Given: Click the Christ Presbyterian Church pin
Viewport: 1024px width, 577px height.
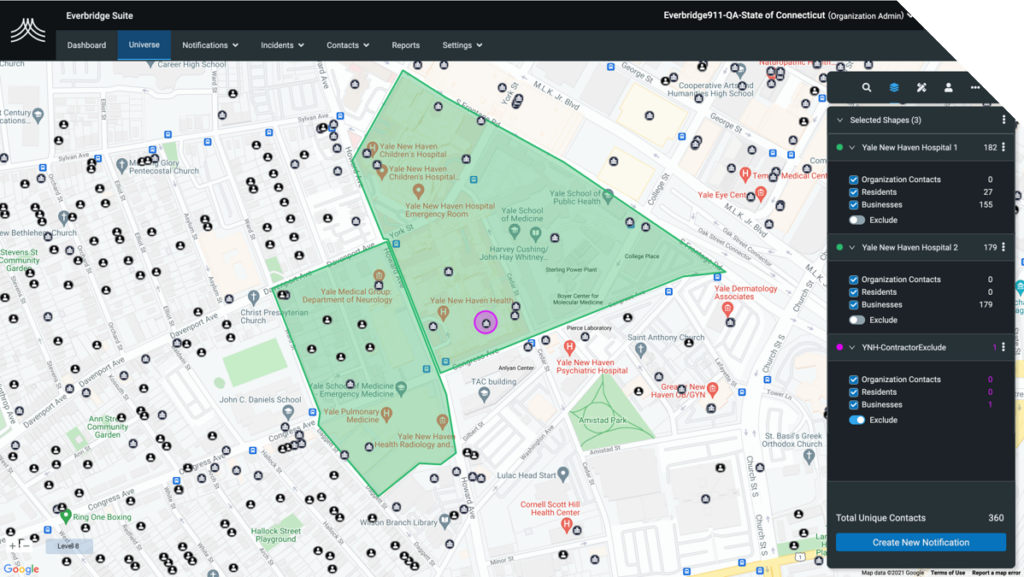Looking at the screenshot, I should click(x=254, y=298).
